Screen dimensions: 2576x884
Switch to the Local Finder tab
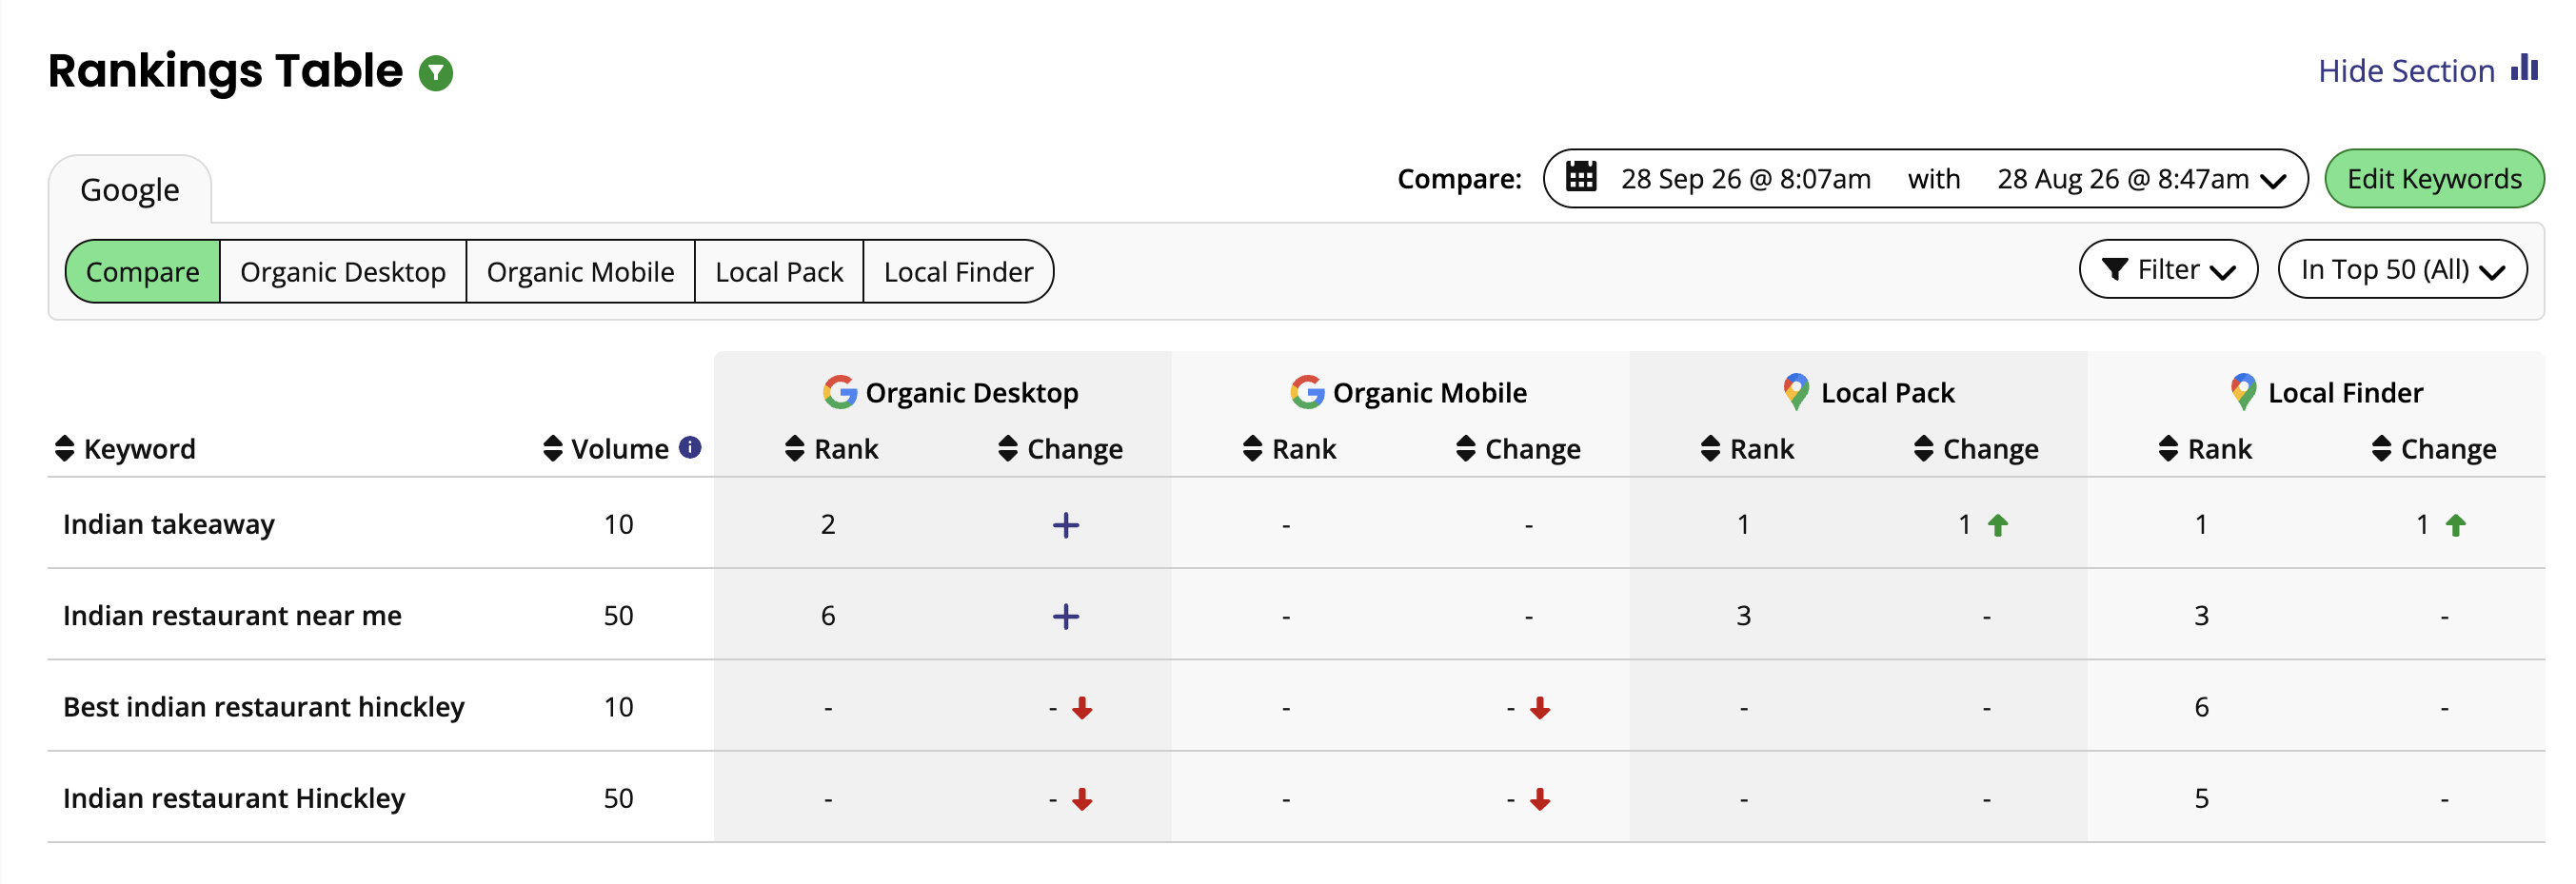(x=958, y=272)
